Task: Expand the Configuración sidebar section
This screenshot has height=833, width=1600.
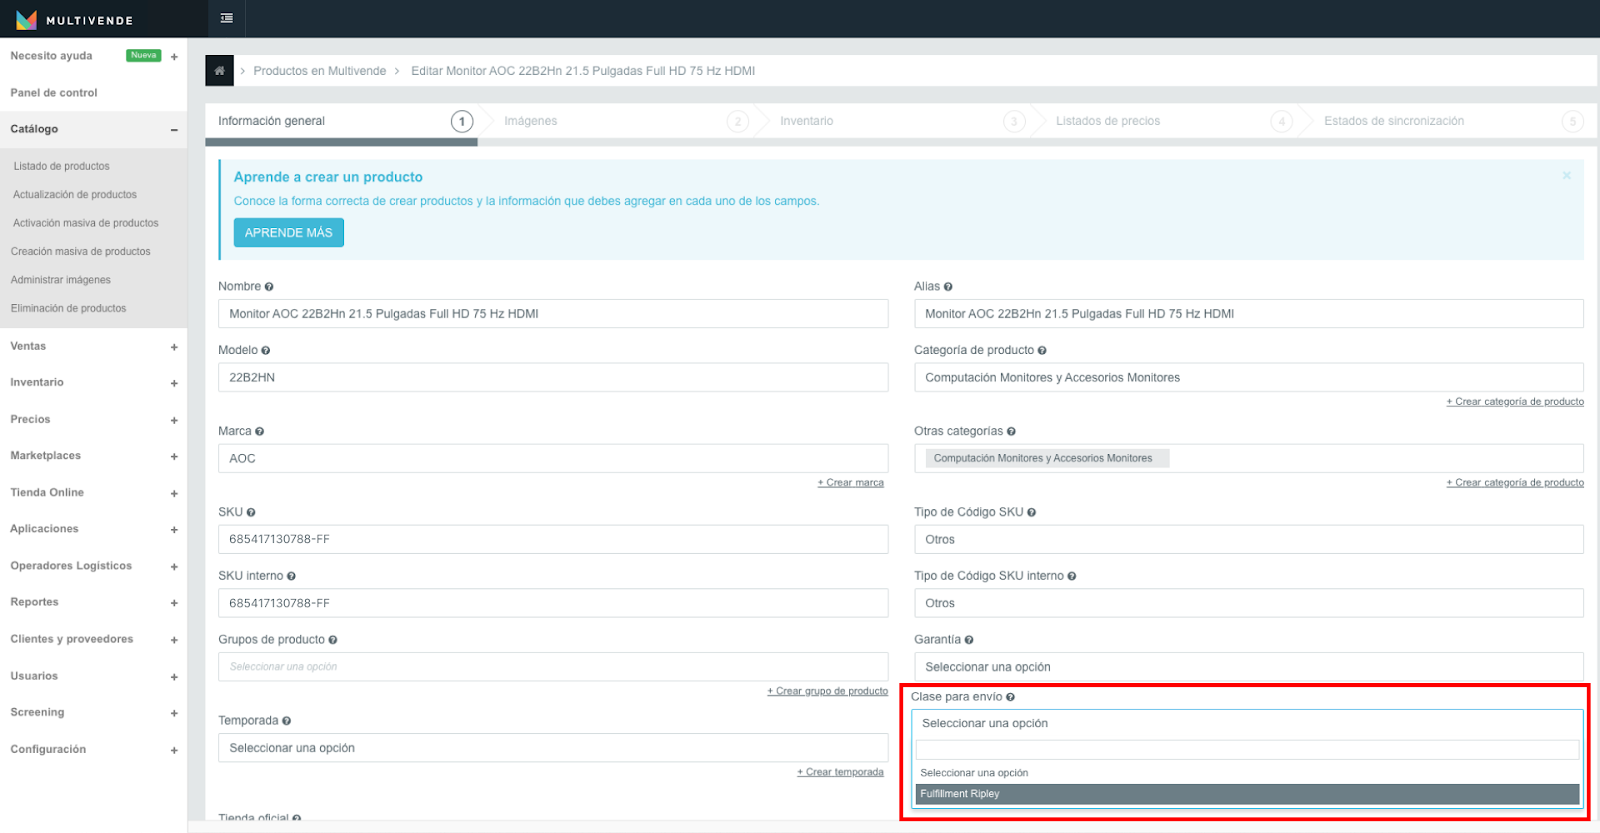Action: 174,750
